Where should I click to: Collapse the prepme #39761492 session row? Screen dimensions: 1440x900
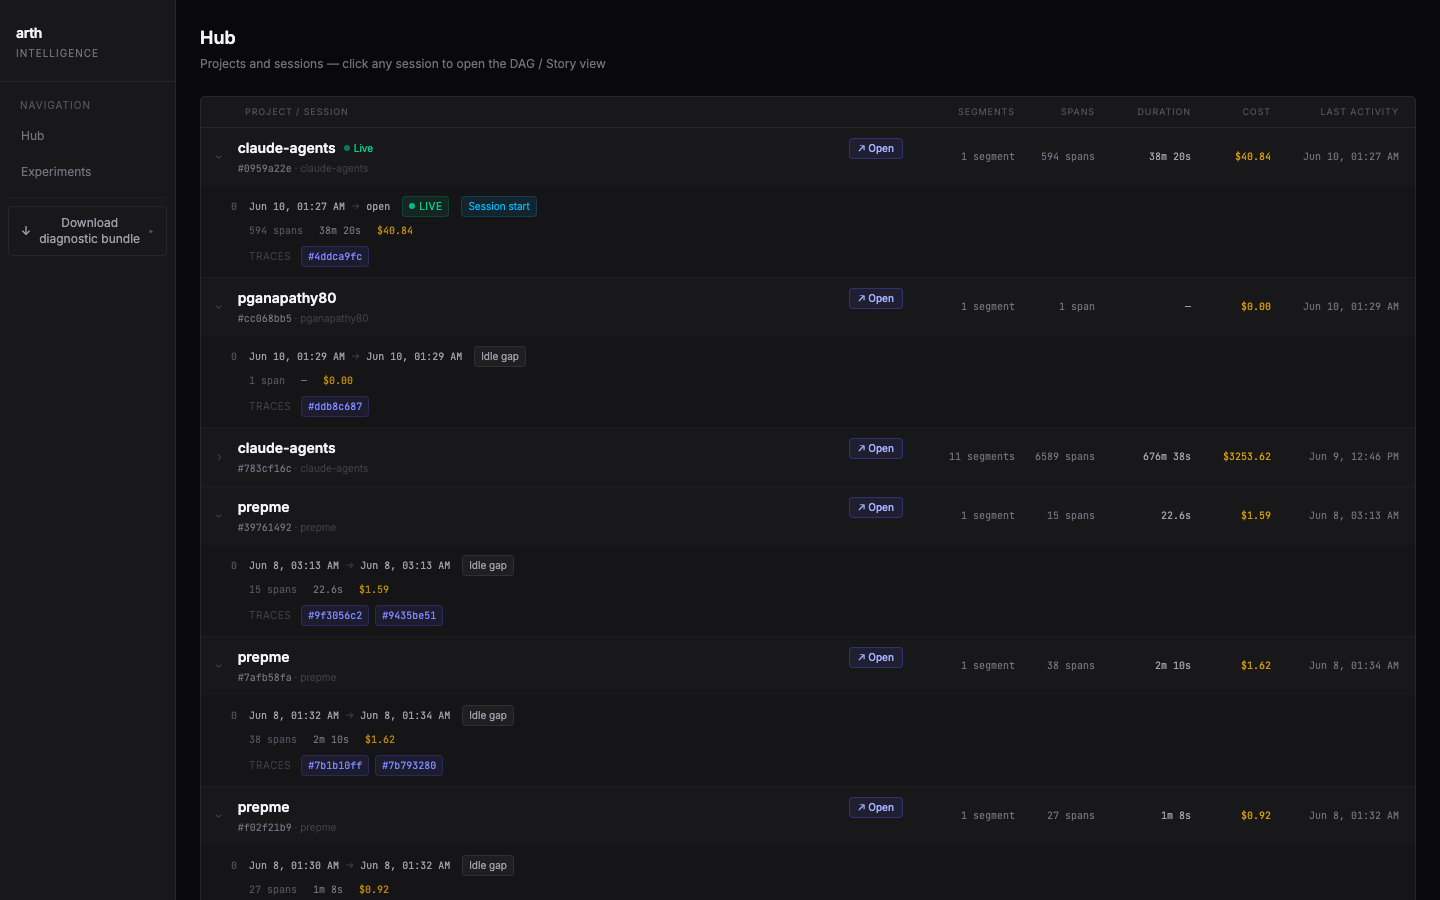[x=218, y=516]
